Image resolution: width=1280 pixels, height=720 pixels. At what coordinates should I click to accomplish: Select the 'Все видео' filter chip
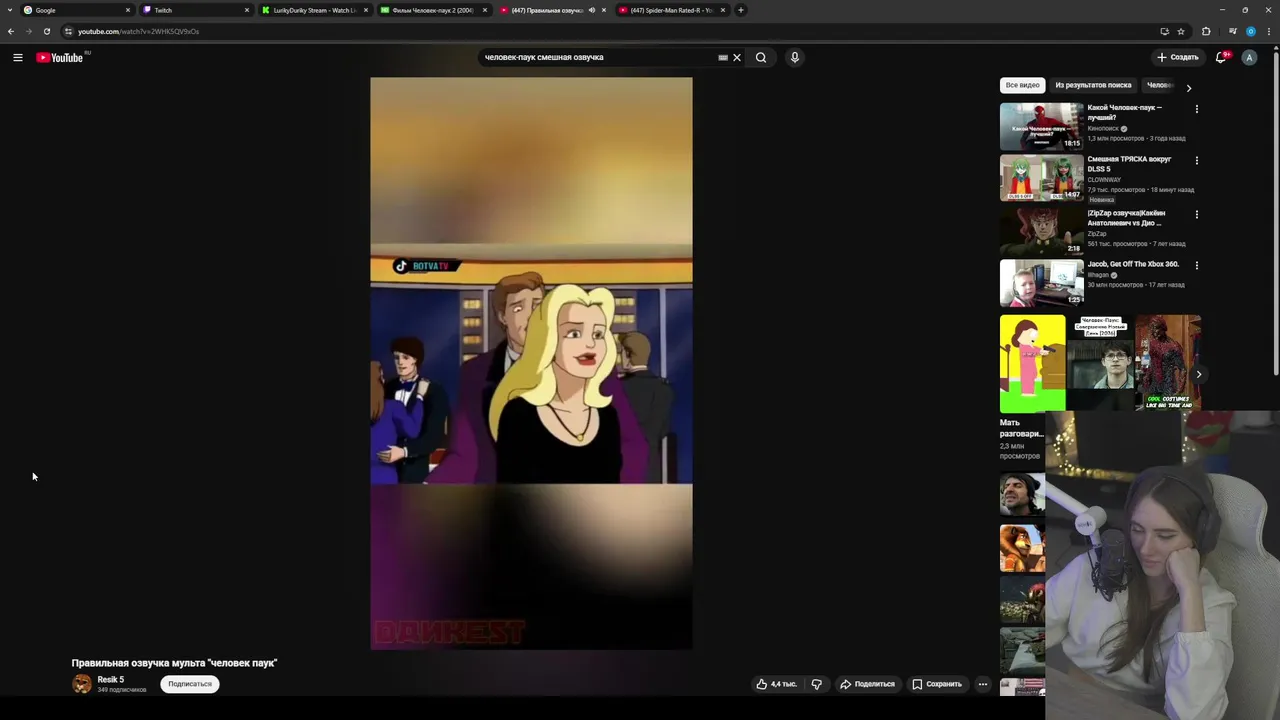[x=1022, y=86]
